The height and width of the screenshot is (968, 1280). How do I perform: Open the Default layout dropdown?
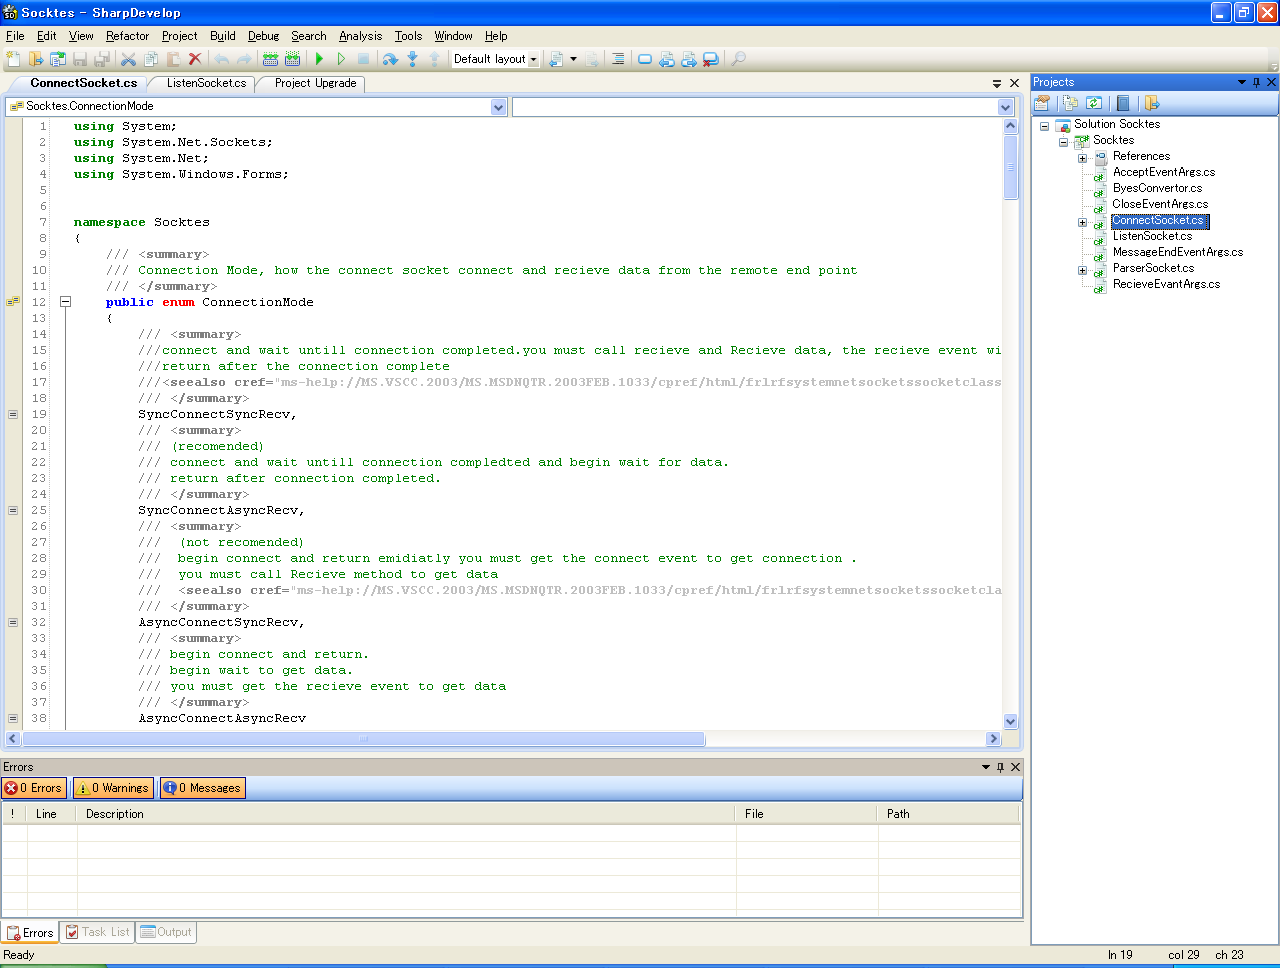tap(495, 59)
